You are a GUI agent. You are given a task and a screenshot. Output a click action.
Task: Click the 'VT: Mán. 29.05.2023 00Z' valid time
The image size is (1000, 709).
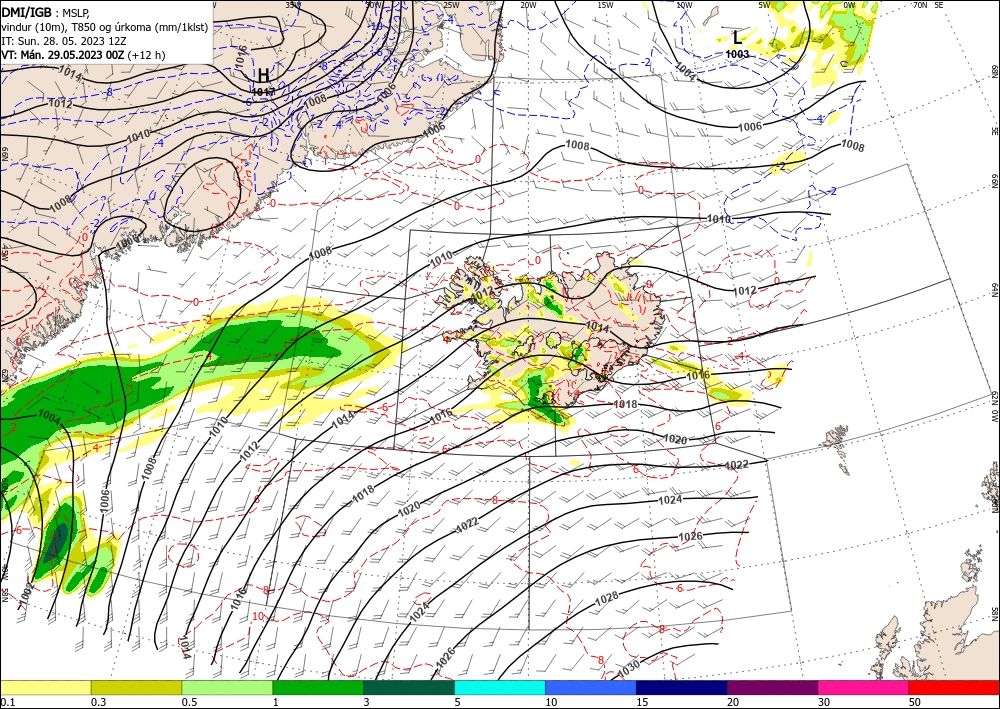63,55
